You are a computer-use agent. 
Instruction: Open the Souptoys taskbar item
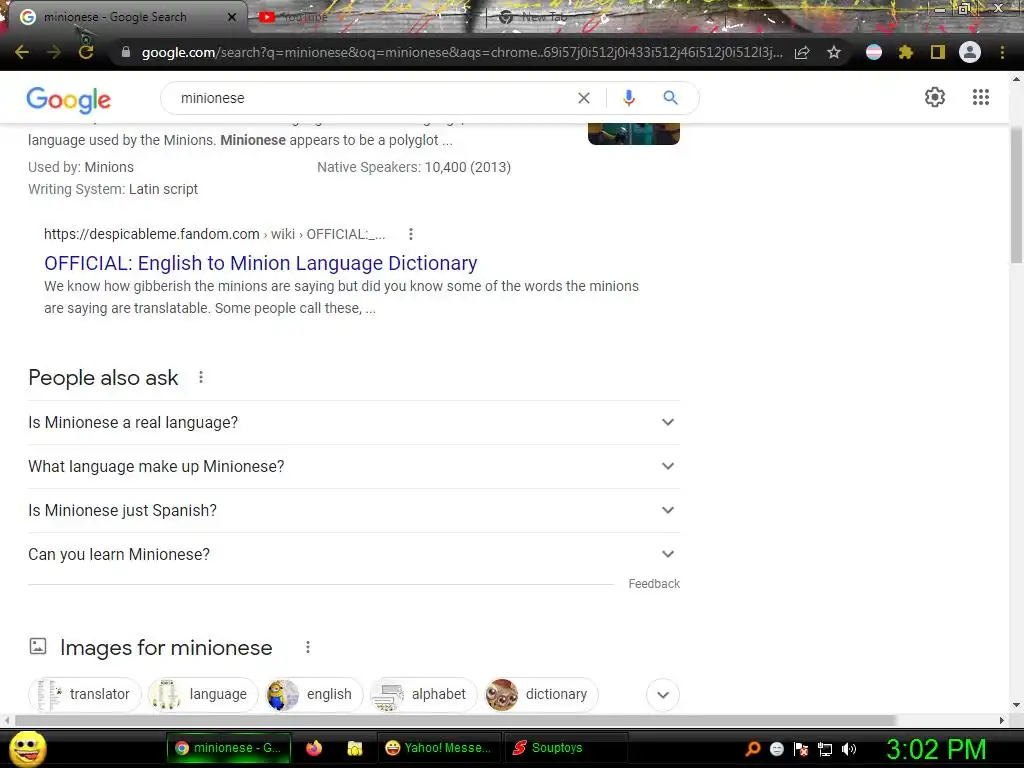(x=566, y=748)
